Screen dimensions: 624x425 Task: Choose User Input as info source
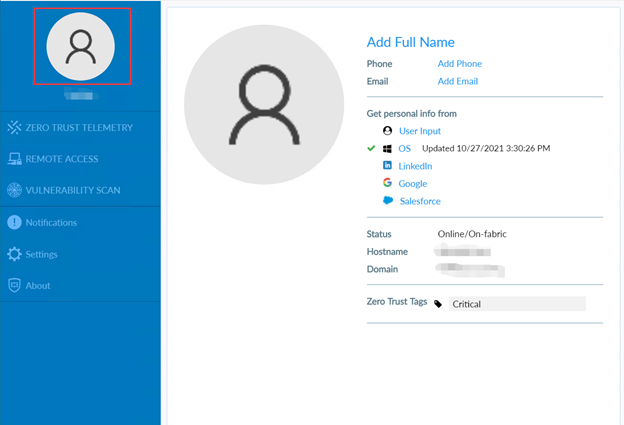click(x=420, y=131)
